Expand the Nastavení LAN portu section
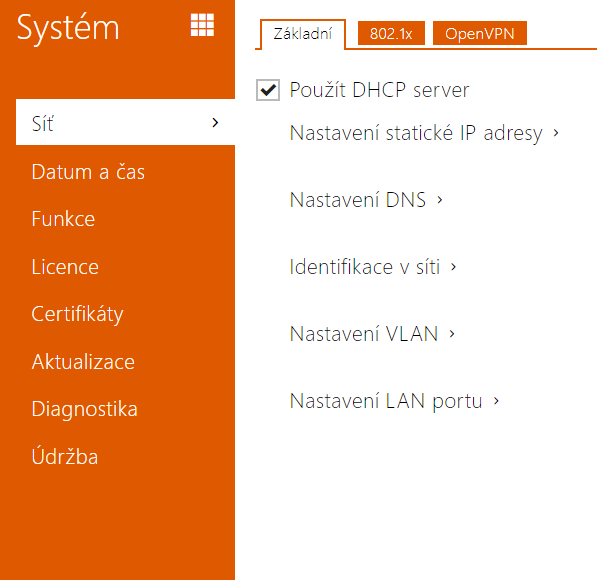This screenshot has width=597, height=580. [x=394, y=401]
